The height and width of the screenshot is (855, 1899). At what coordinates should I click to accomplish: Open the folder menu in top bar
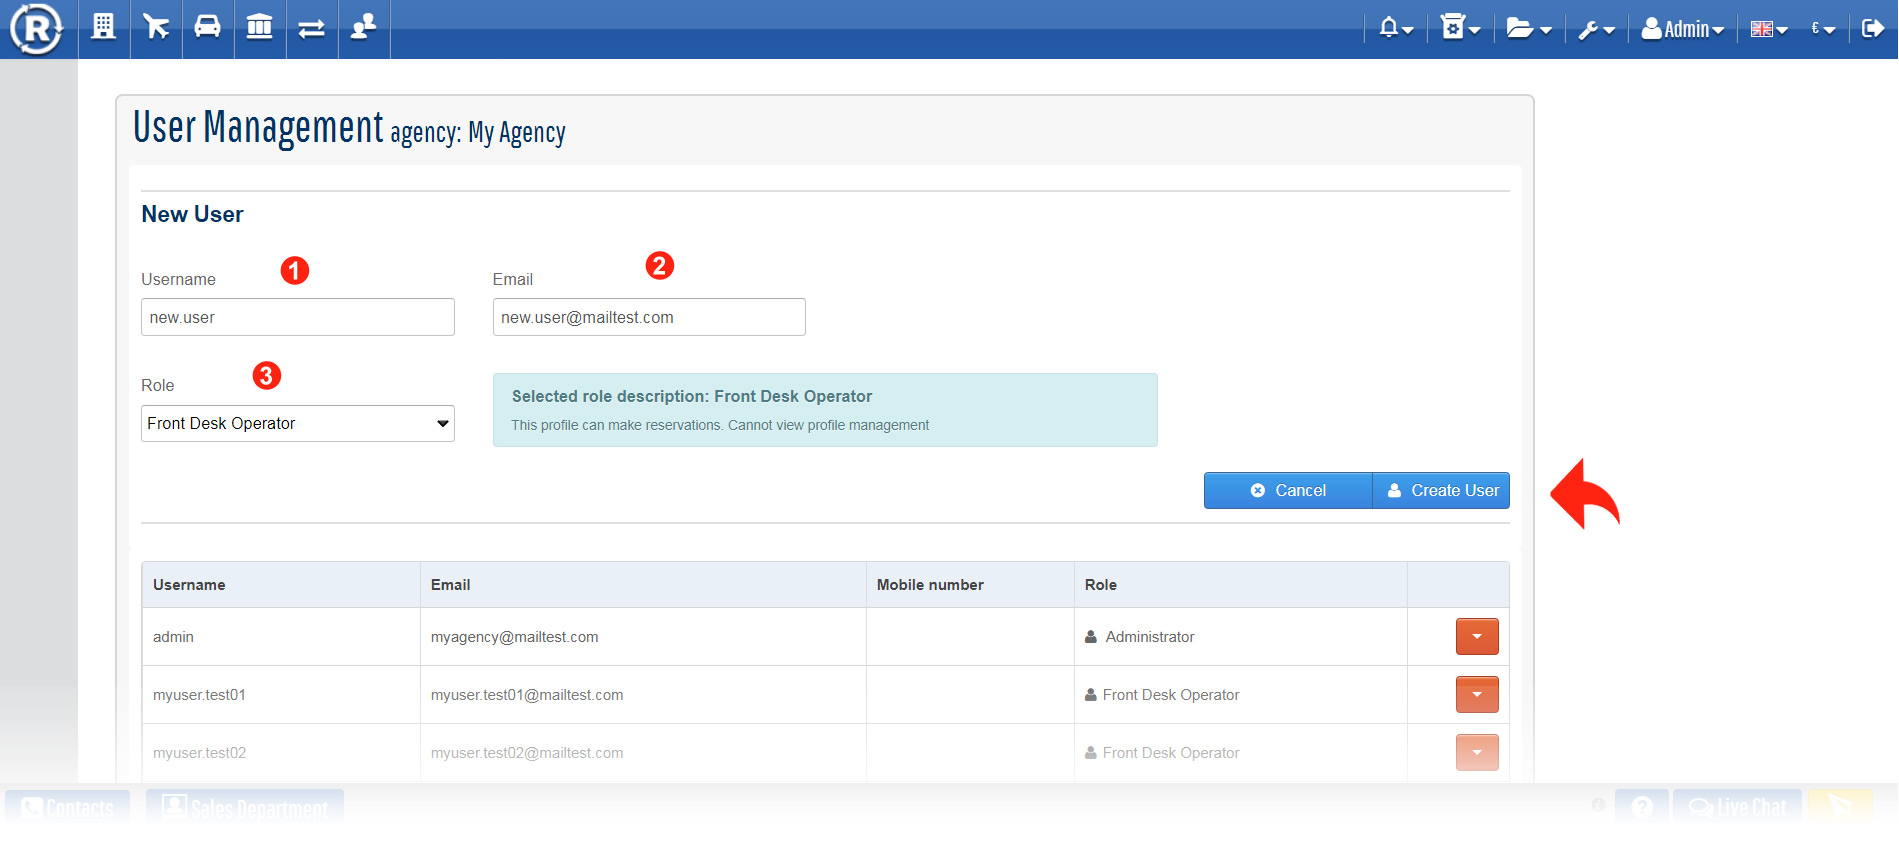[1528, 29]
